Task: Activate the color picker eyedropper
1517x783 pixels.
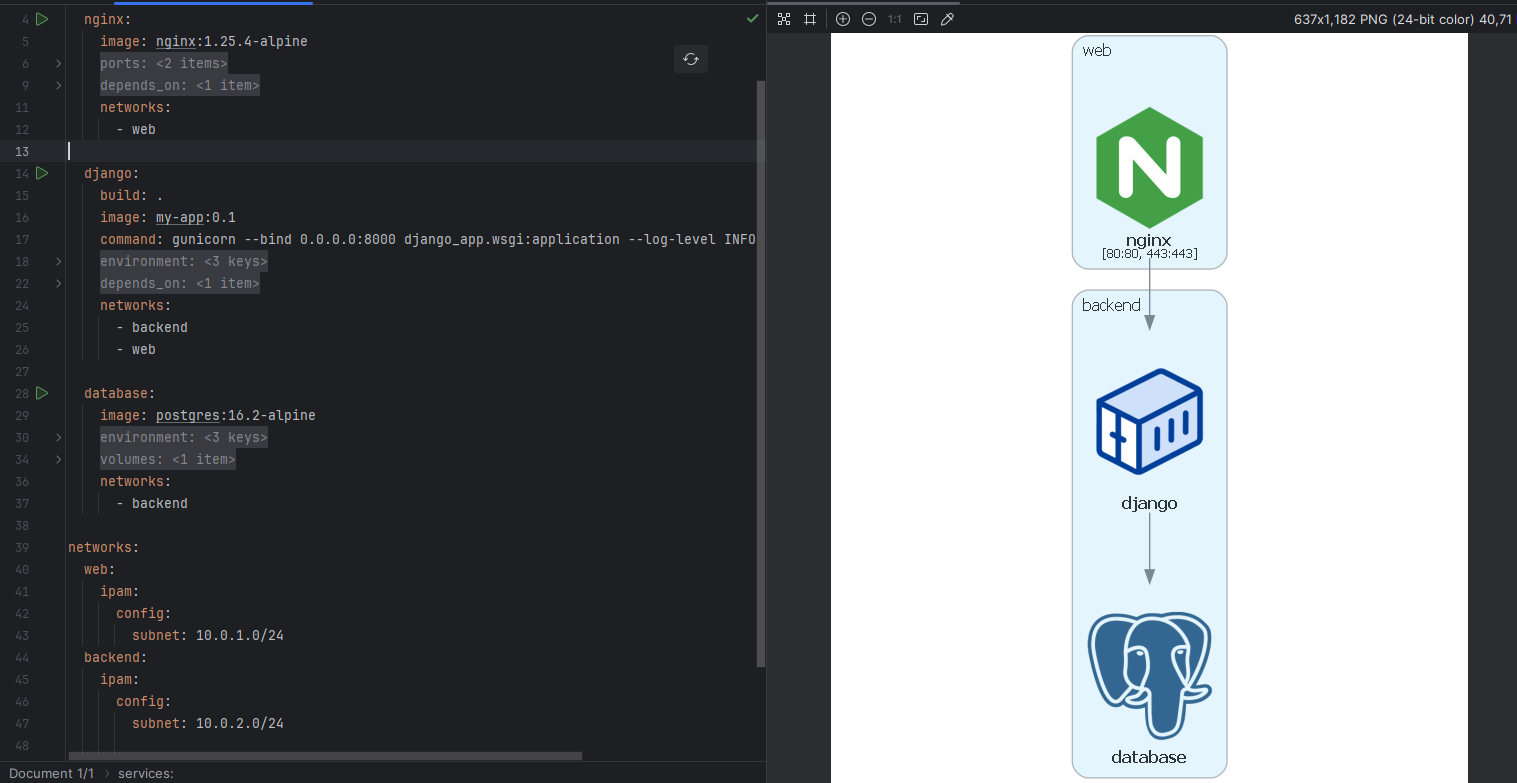Action: 948,19
